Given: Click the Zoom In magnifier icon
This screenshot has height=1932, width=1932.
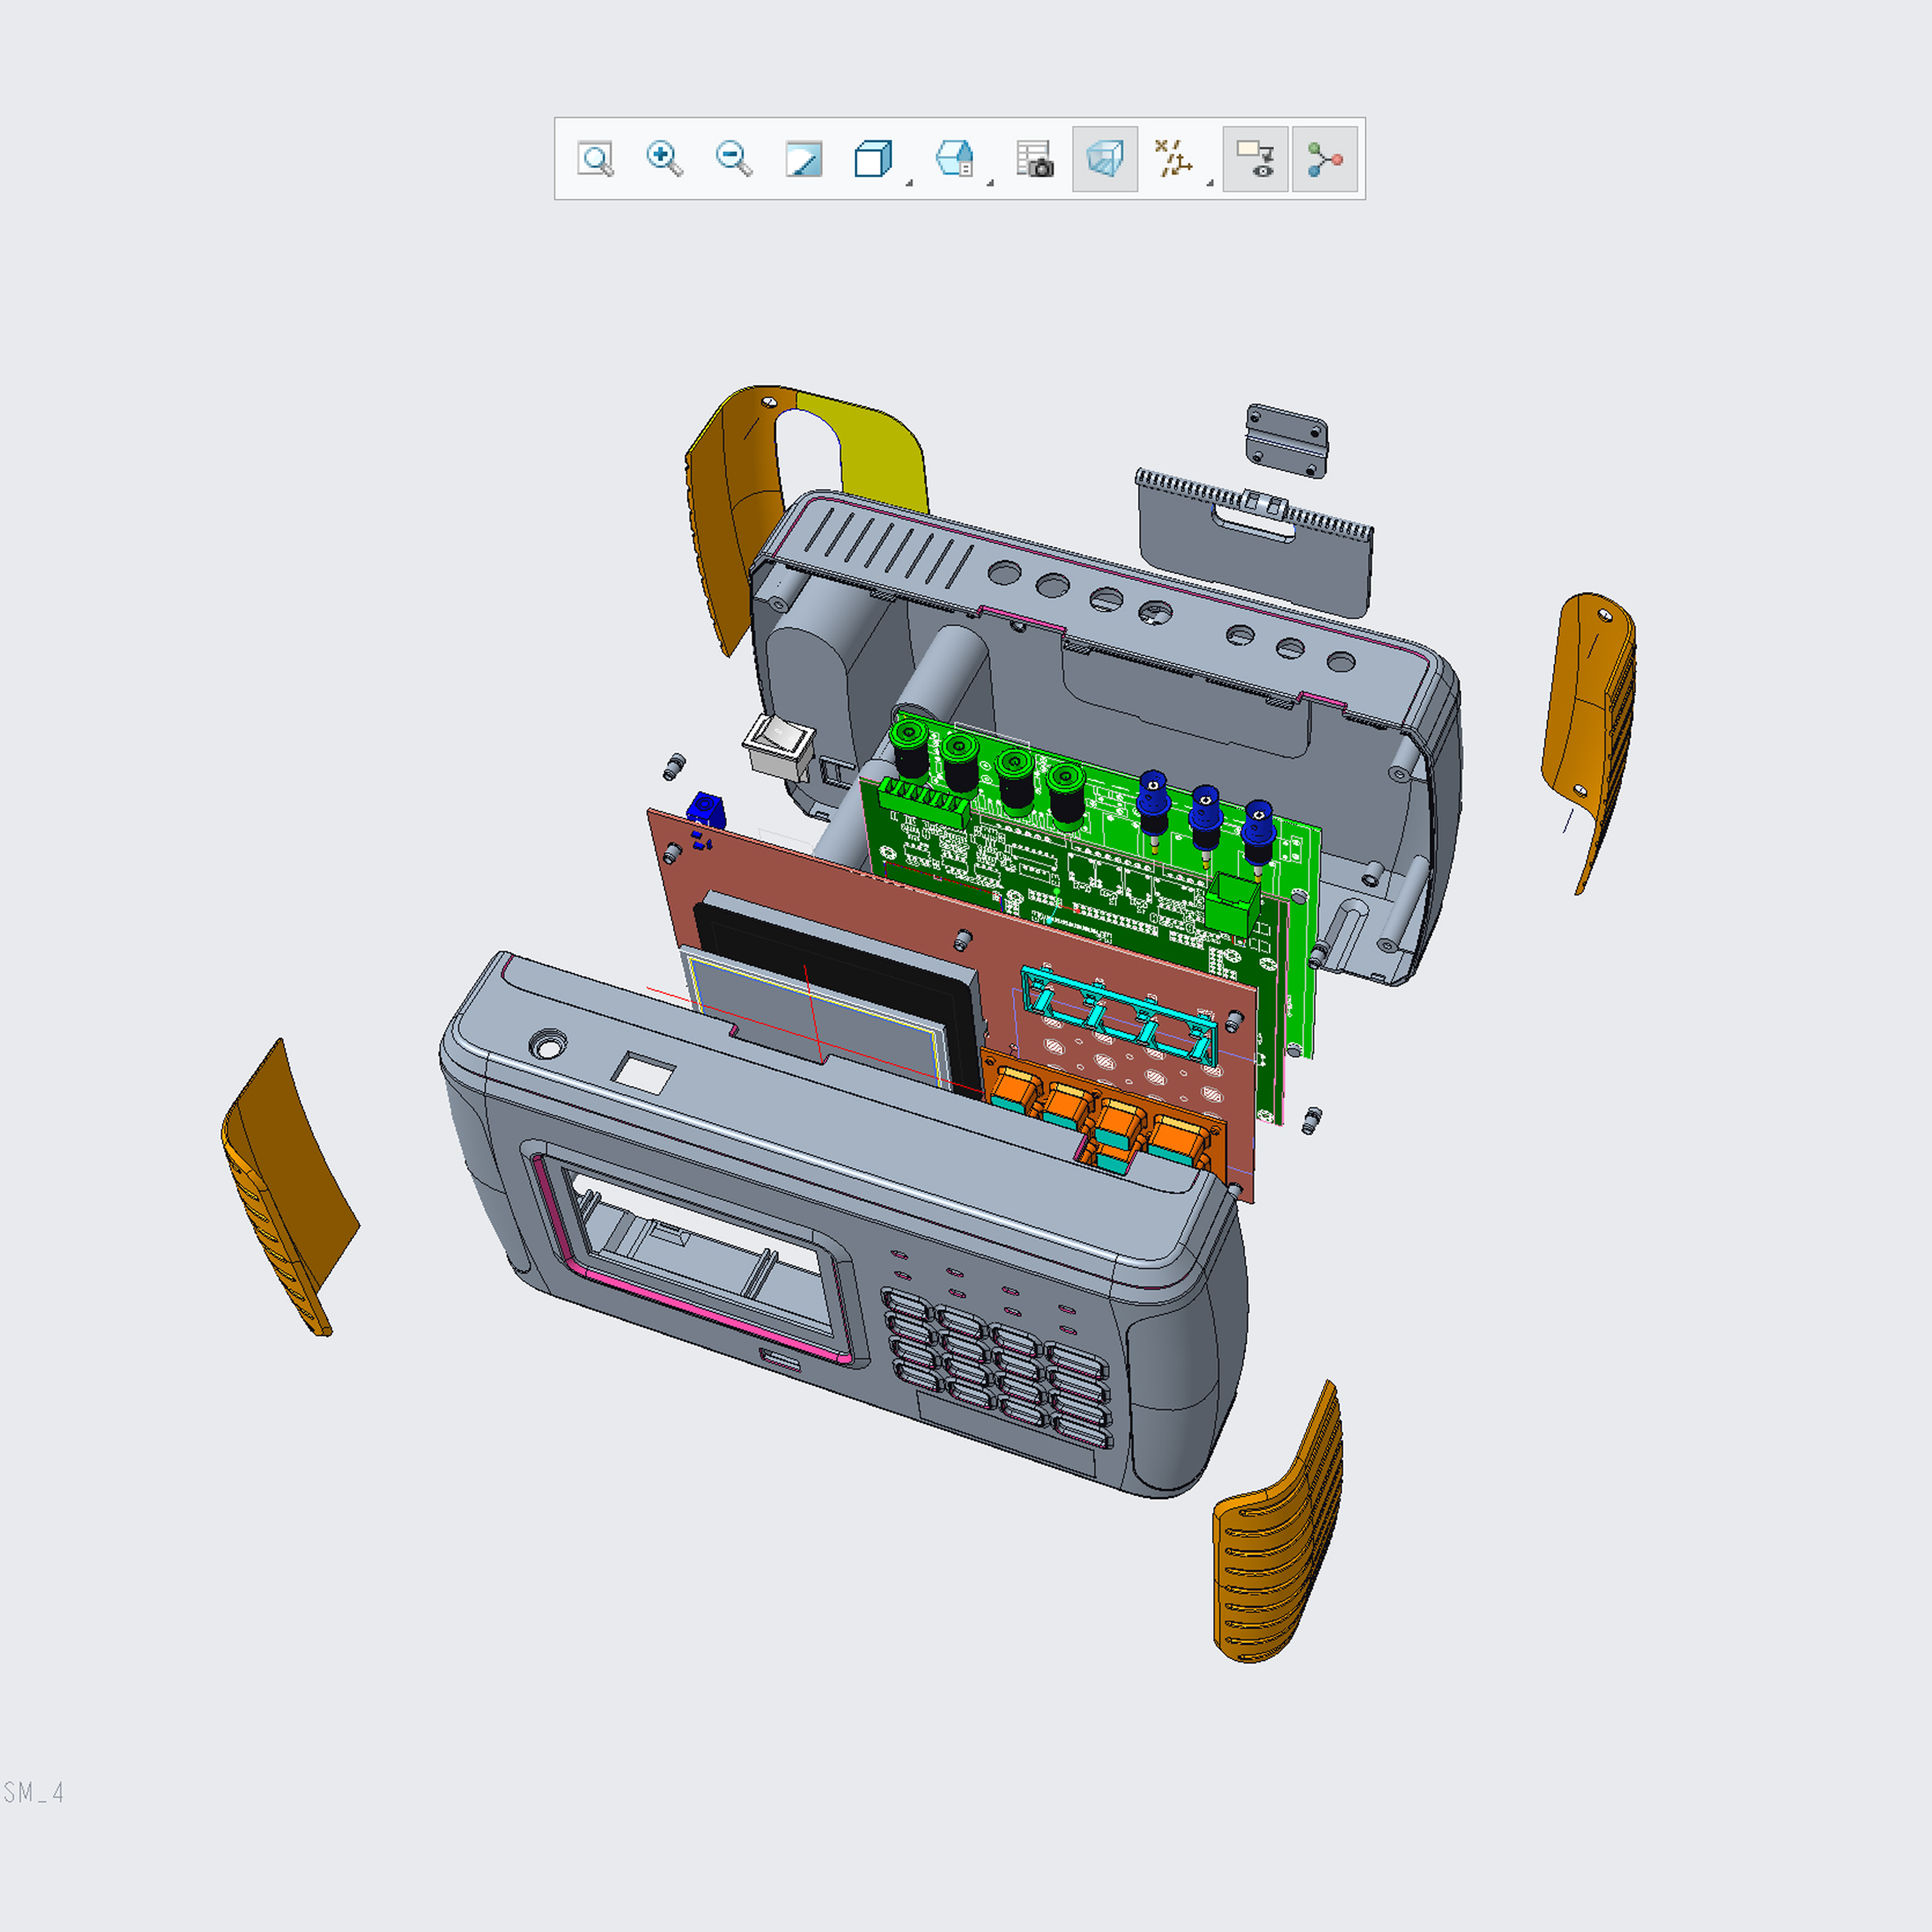Looking at the screenshot, I should pyautogui.click(x=665, y=159).
